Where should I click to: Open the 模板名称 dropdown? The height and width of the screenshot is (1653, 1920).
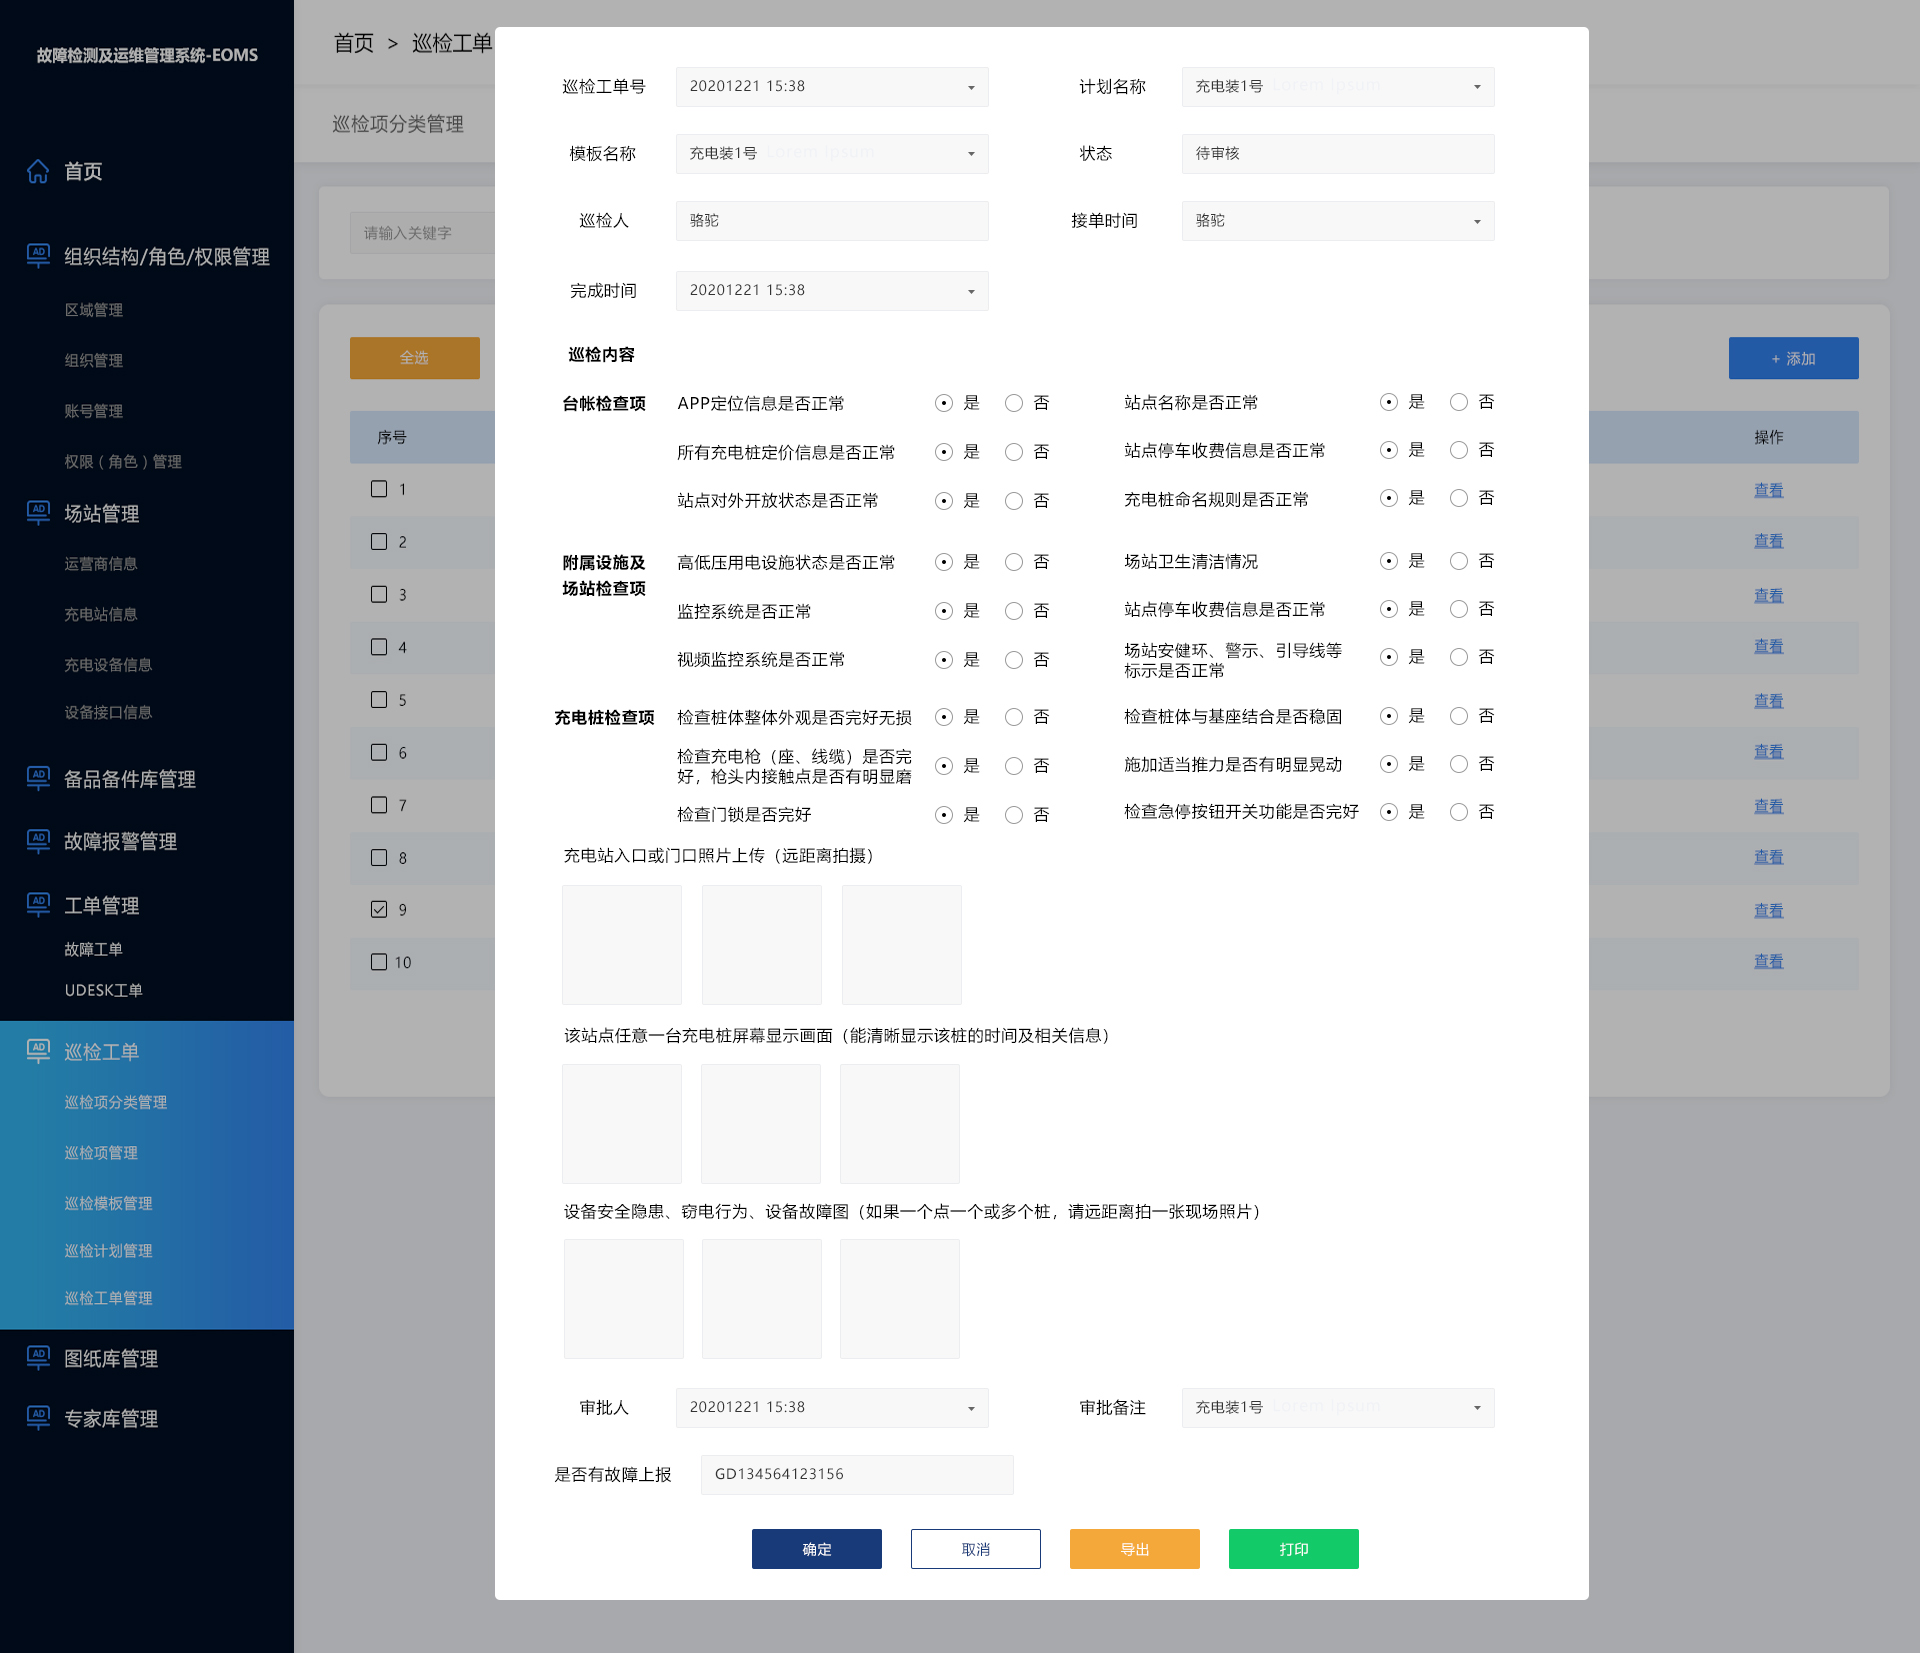coord(832,154)
